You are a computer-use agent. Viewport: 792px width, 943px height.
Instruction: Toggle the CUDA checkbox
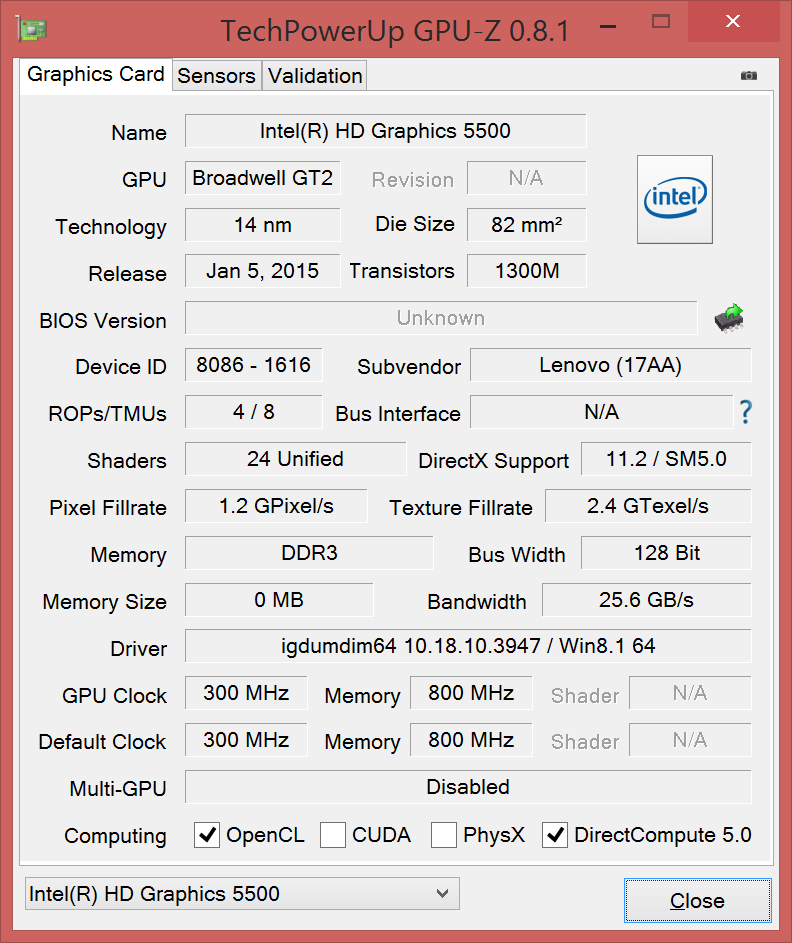click(x=333, y=835)
